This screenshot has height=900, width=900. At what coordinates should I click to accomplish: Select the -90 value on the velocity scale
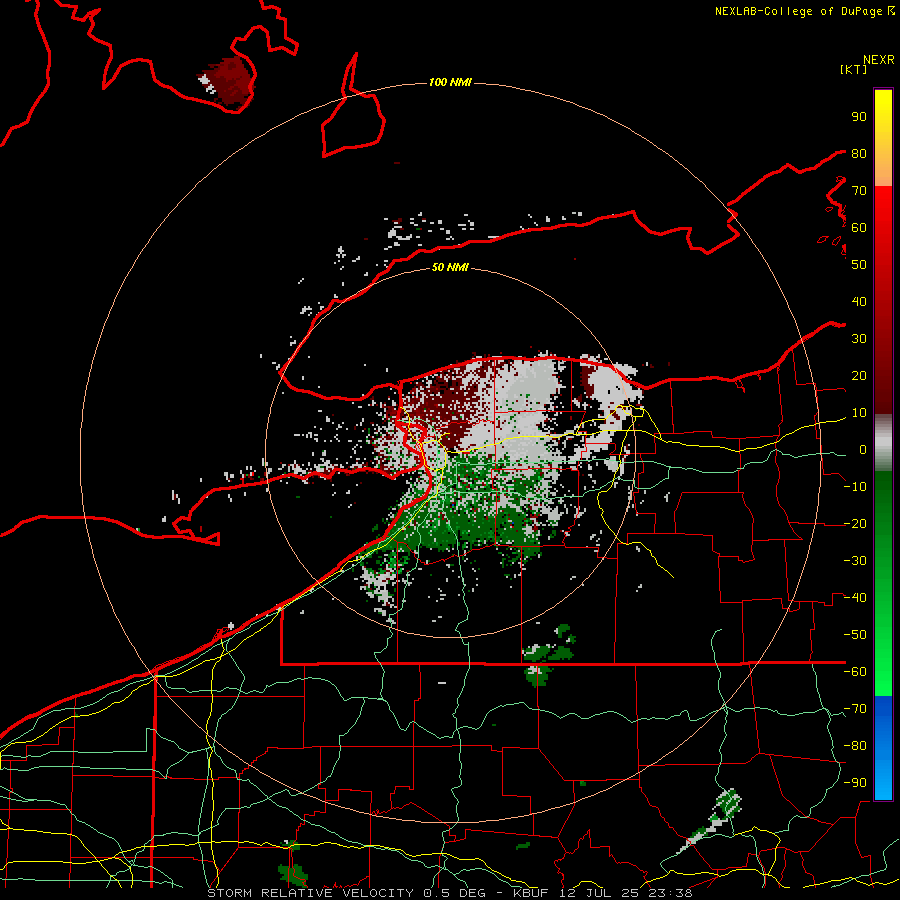(x=855, y=783)
